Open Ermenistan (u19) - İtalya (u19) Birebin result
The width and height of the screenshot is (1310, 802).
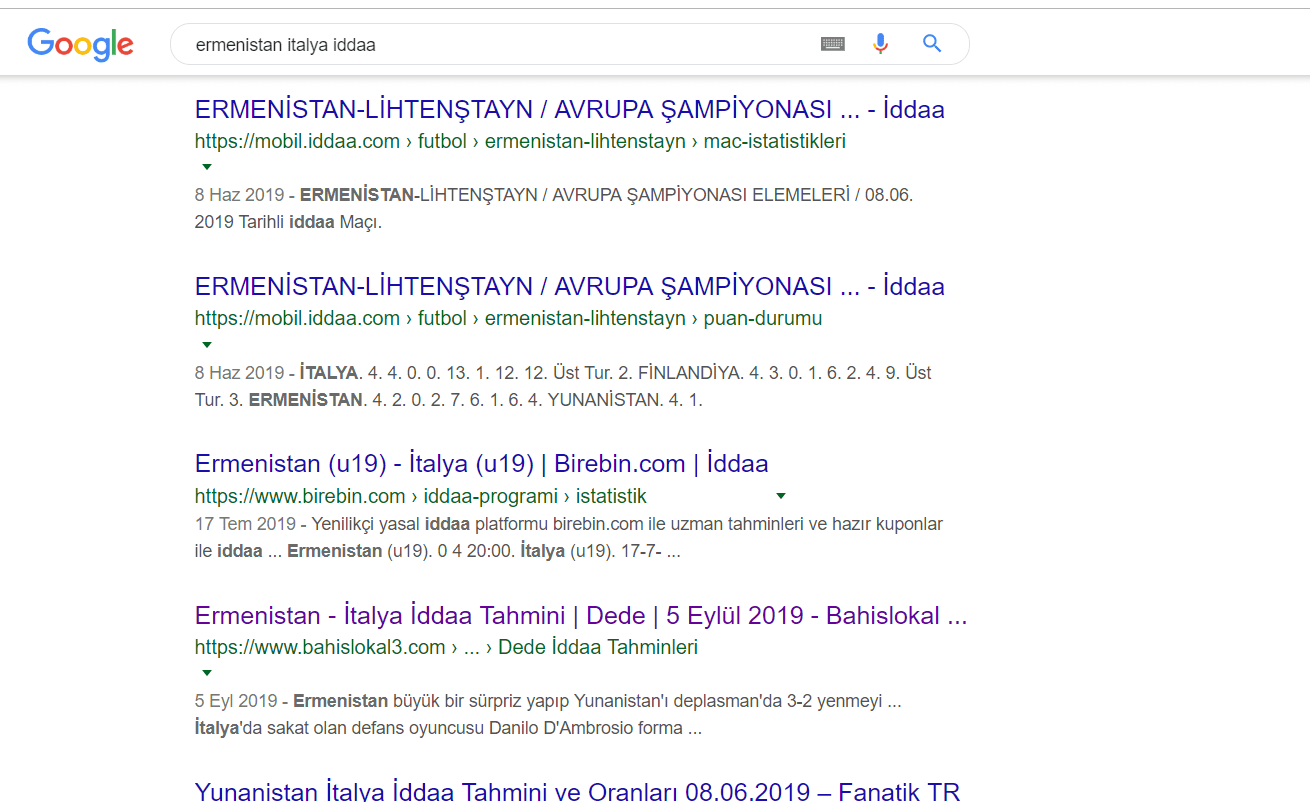coord(481,464)
